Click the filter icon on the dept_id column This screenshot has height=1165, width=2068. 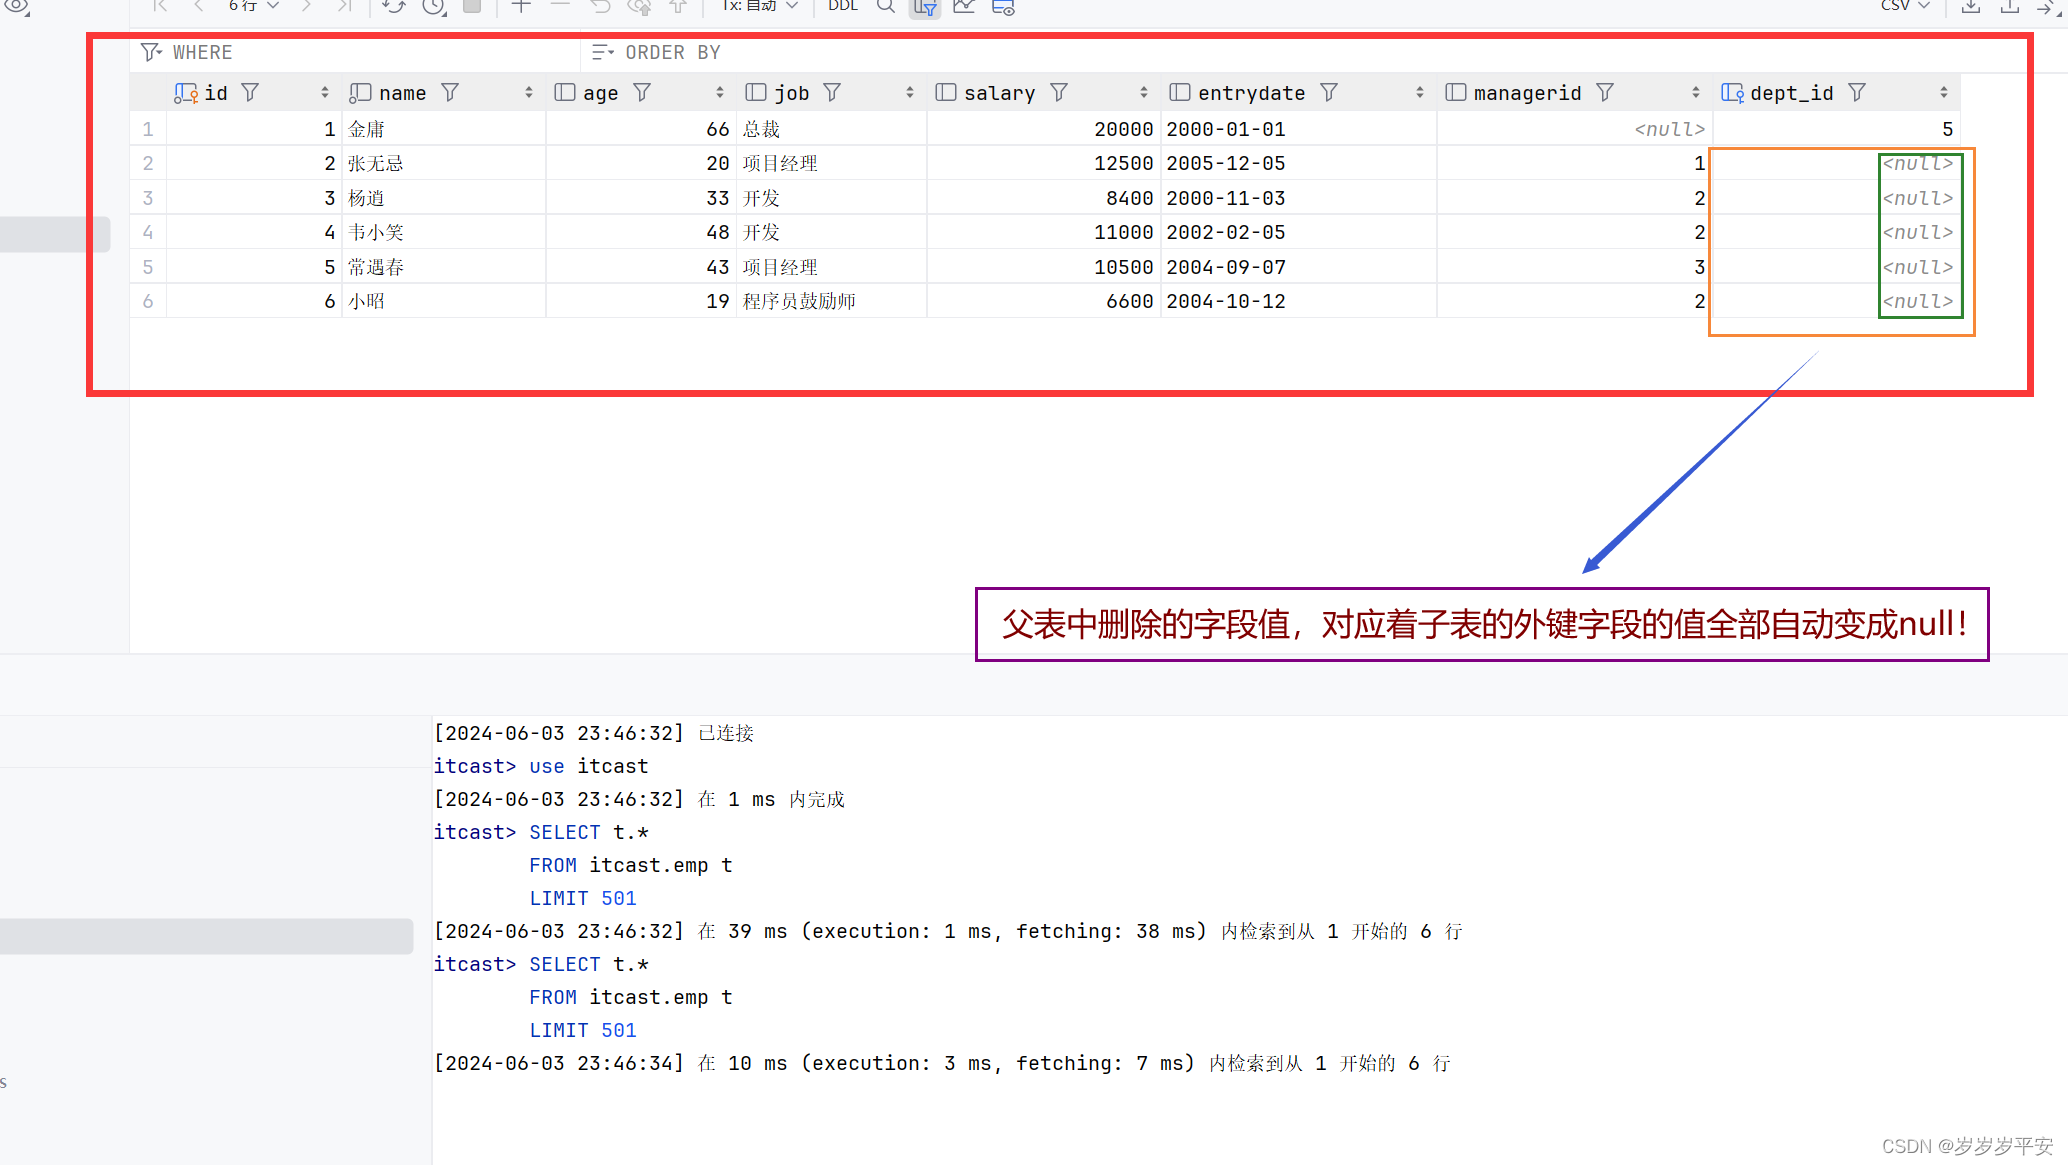1857,93
